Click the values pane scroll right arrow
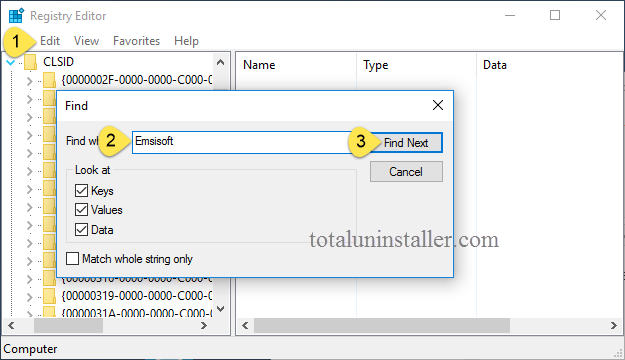625x360 pixels. pos(614,325)
